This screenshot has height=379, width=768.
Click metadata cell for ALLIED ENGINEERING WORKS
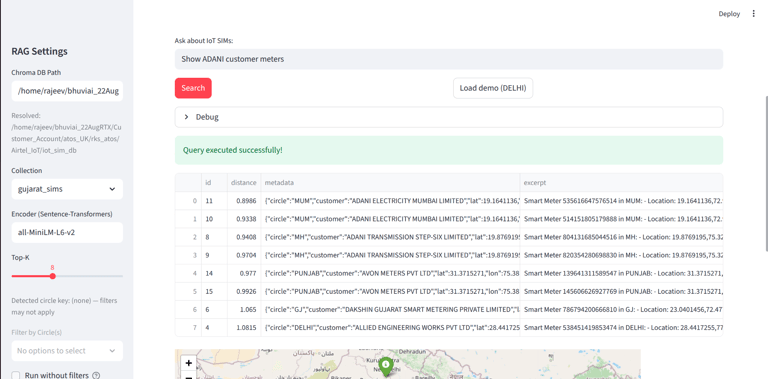pos(390,328)
